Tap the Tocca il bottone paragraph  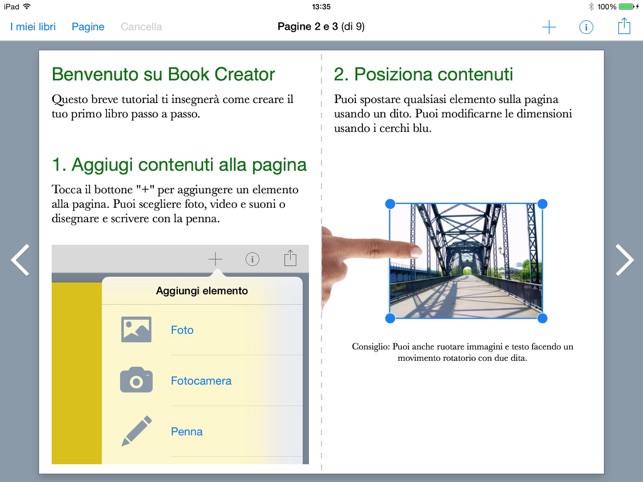[x=175, y=204]
